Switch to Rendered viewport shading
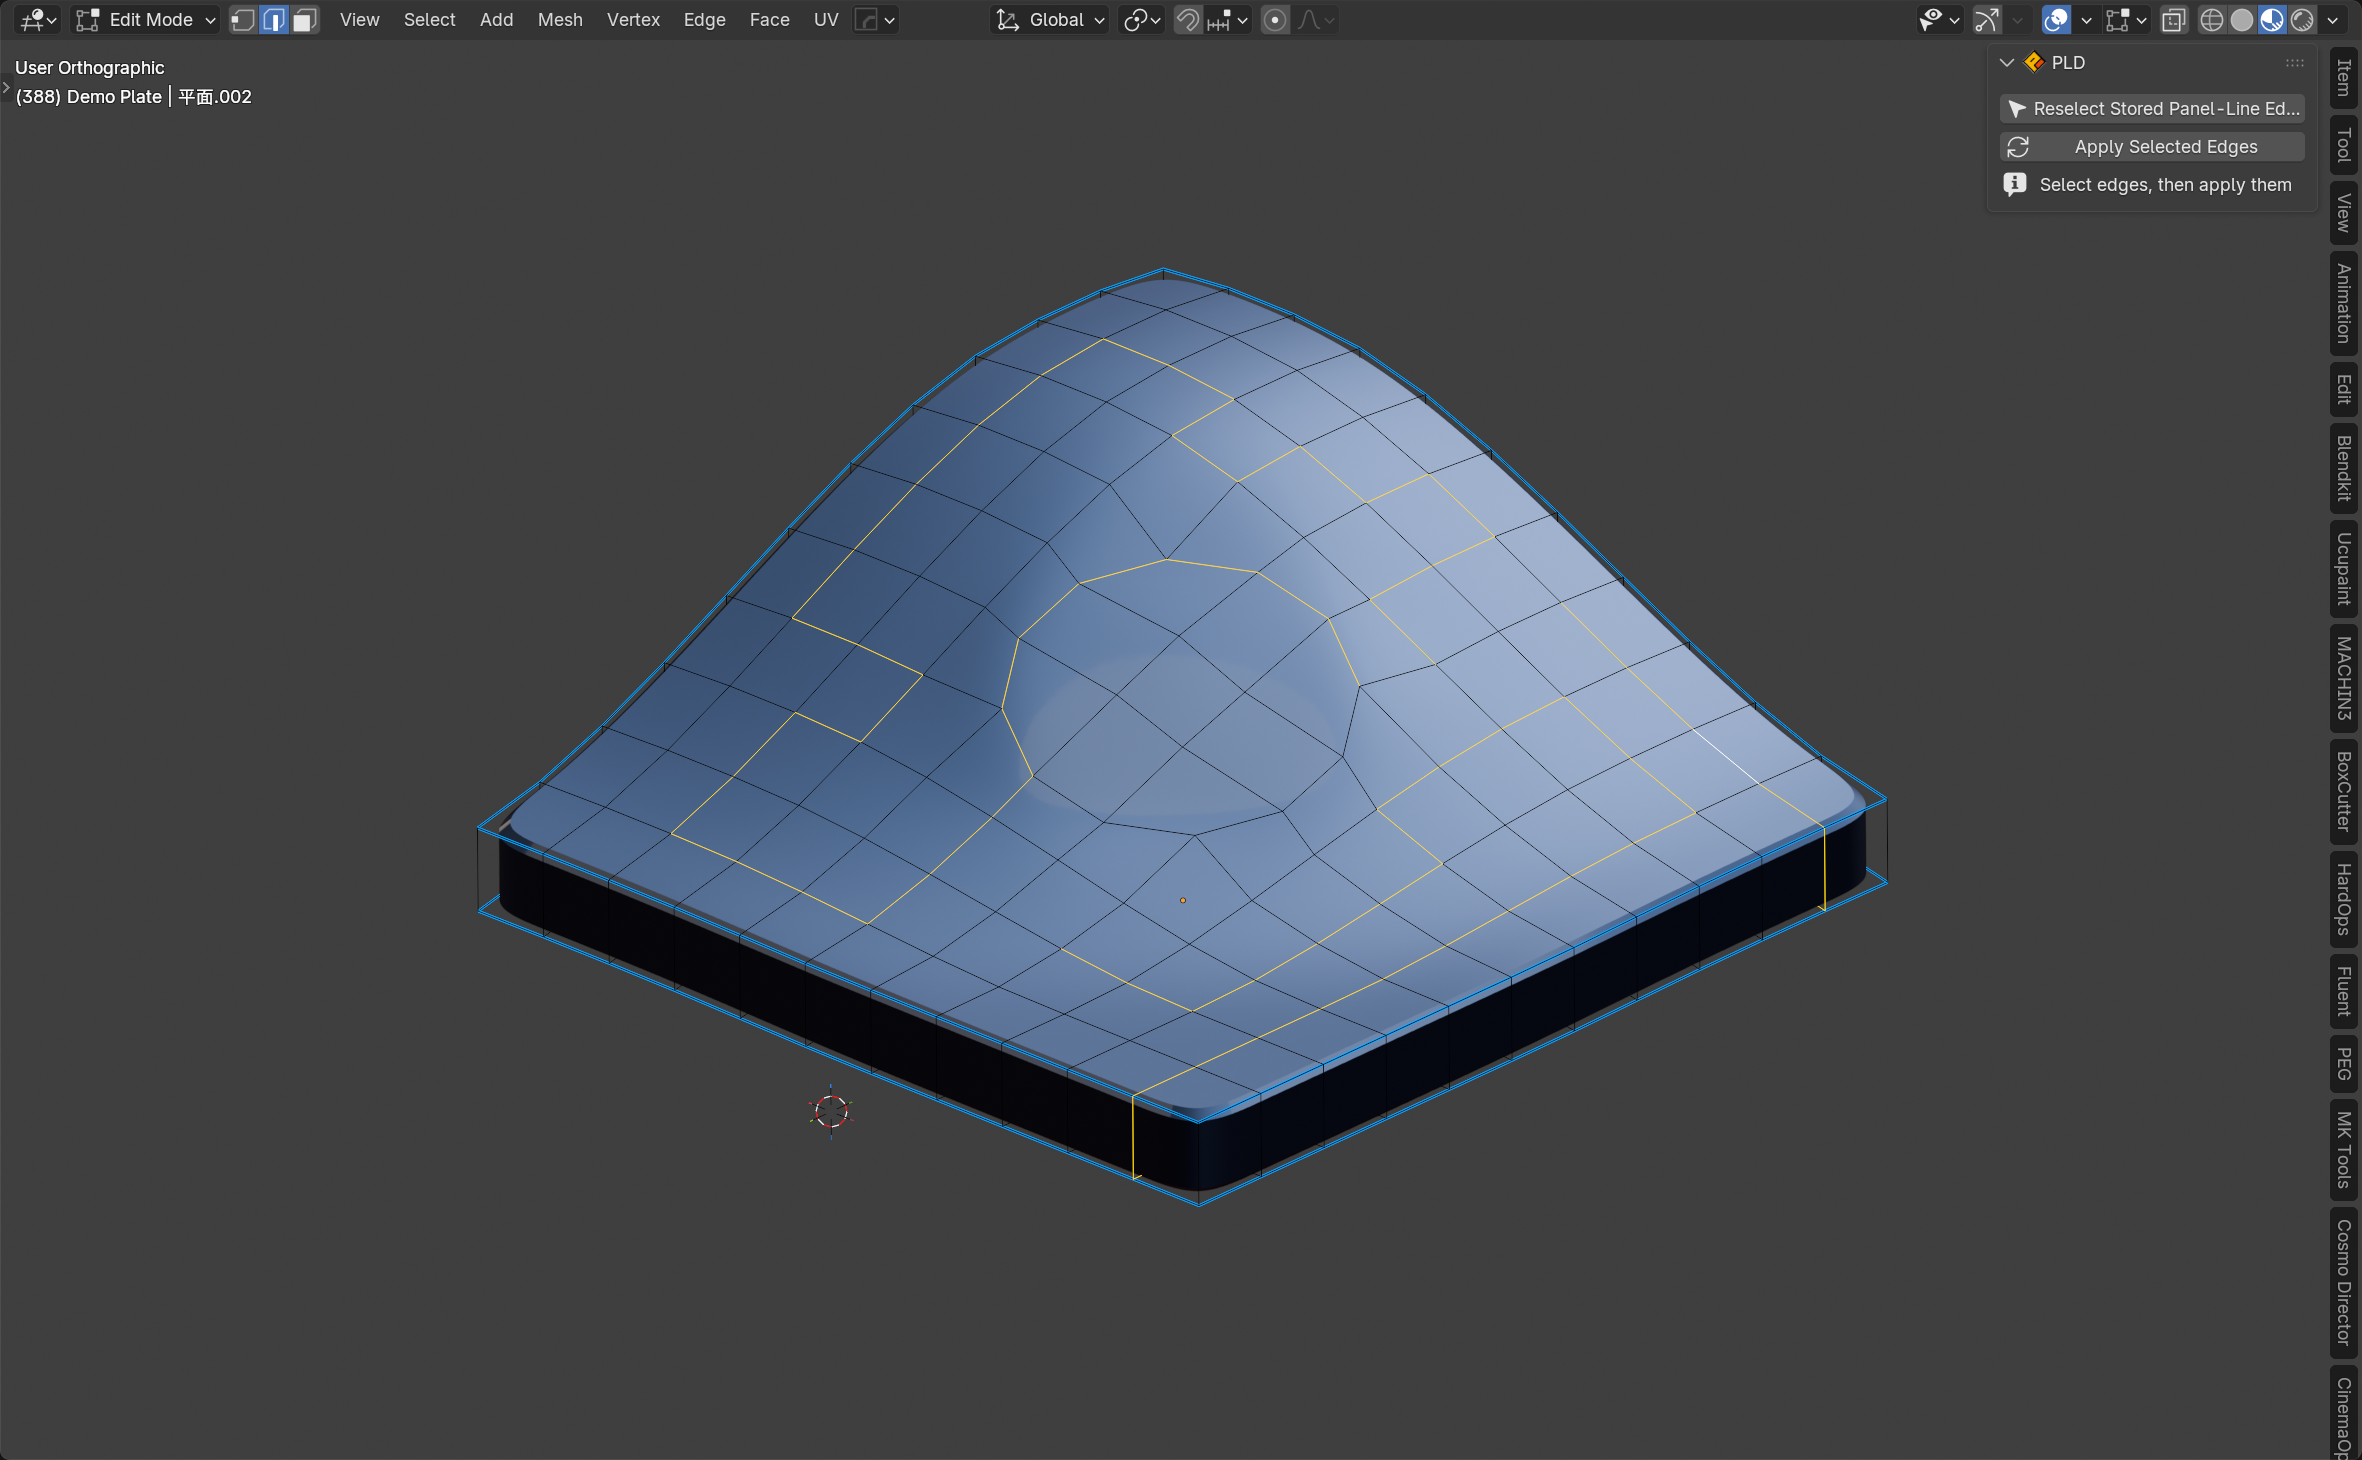 2302,20
